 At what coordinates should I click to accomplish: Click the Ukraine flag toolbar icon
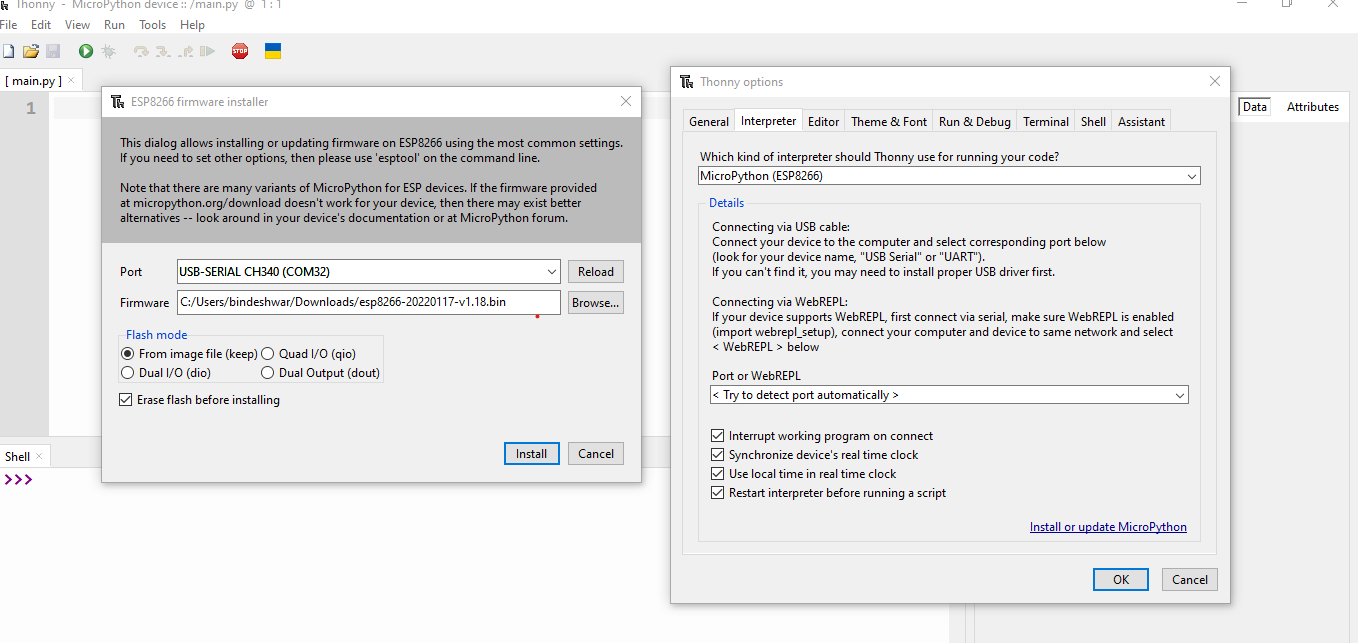click(x=272, y=51)
